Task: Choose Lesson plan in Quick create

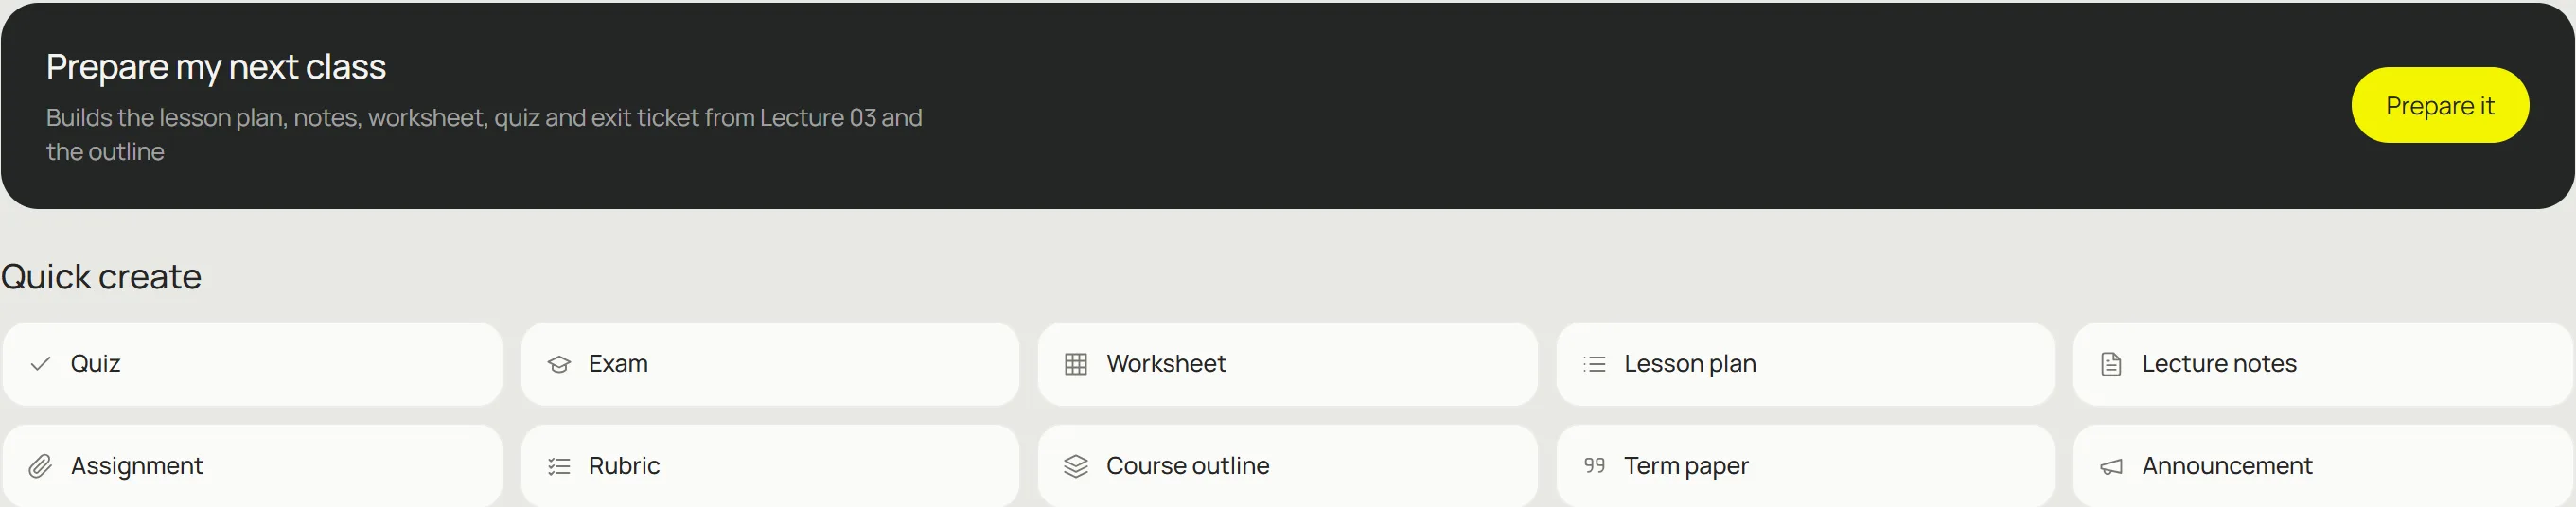Action: click(x=1805, y=364)
